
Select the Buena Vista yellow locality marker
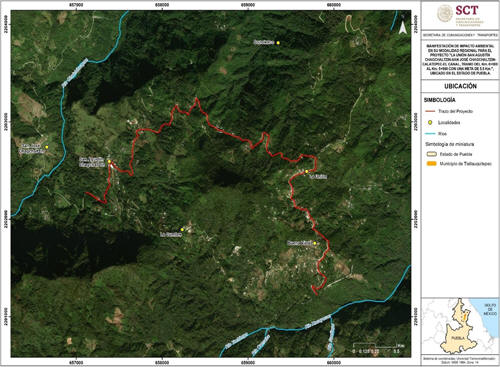point(315,243)
